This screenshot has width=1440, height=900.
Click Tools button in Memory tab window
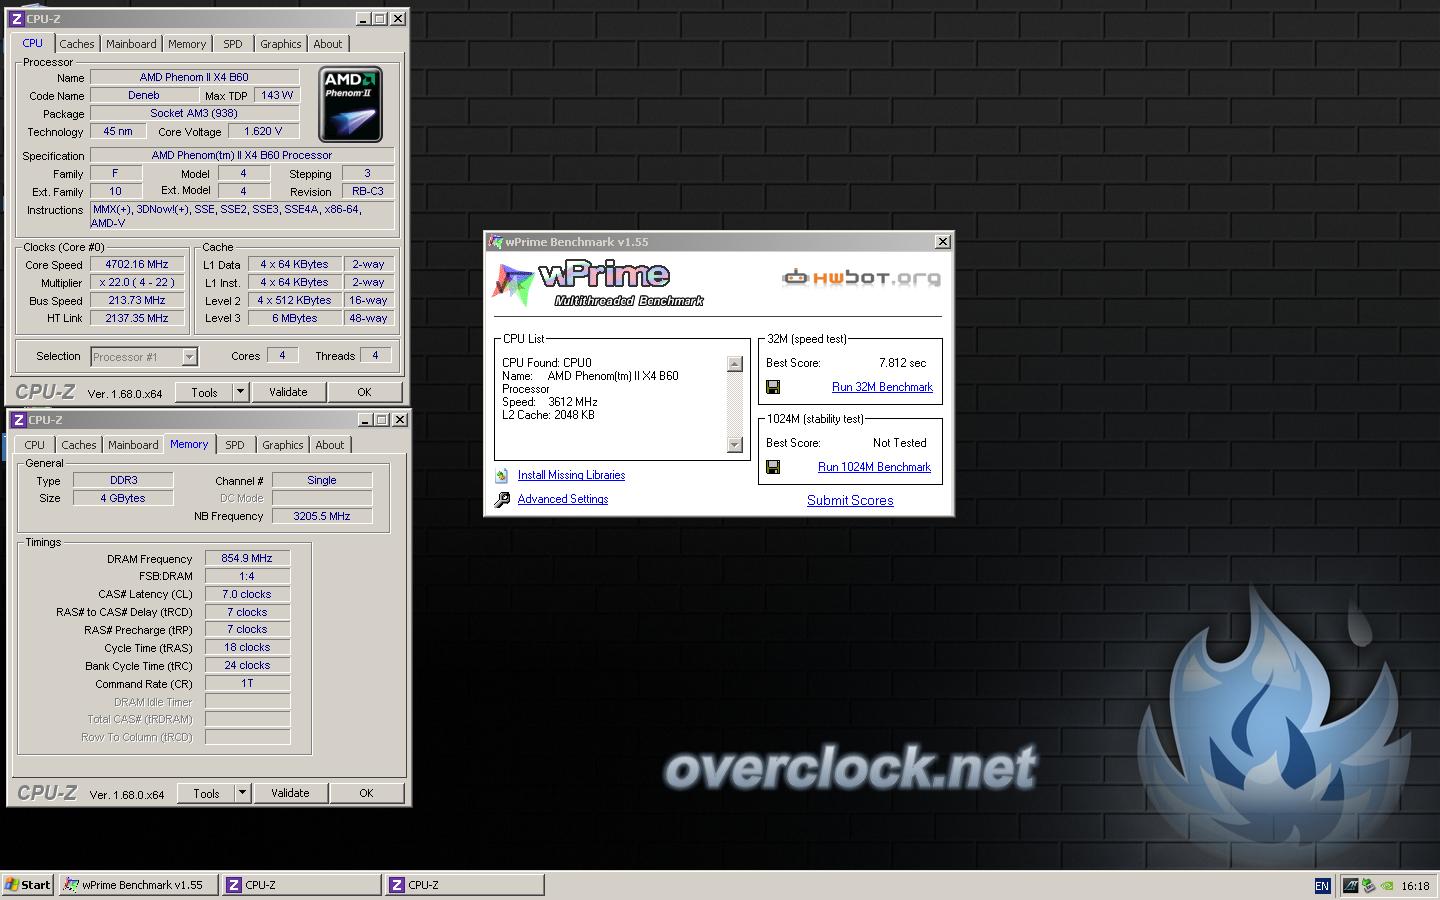[x=206, y=793]
